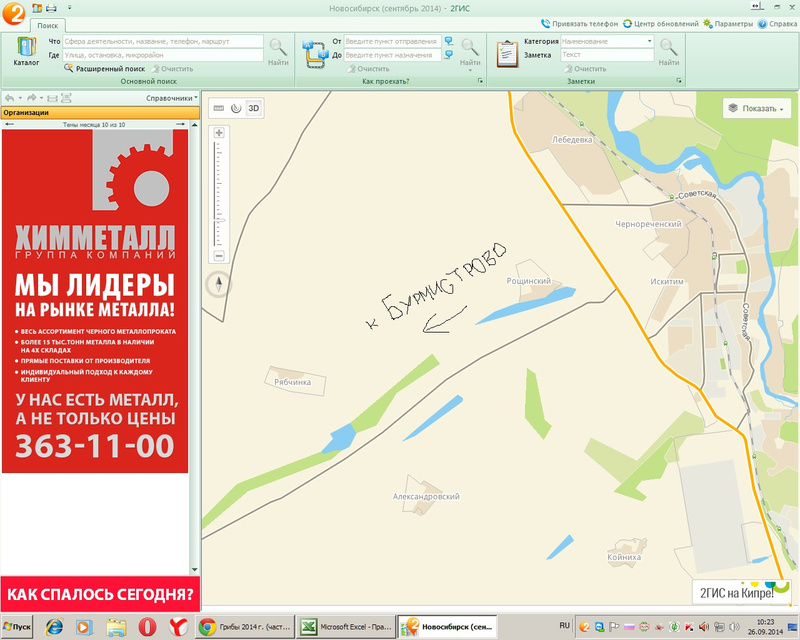Image resolution: width=800 pixels, height=640 pixels.
Task: Focus the Где address field
Action: coord(163,55)
